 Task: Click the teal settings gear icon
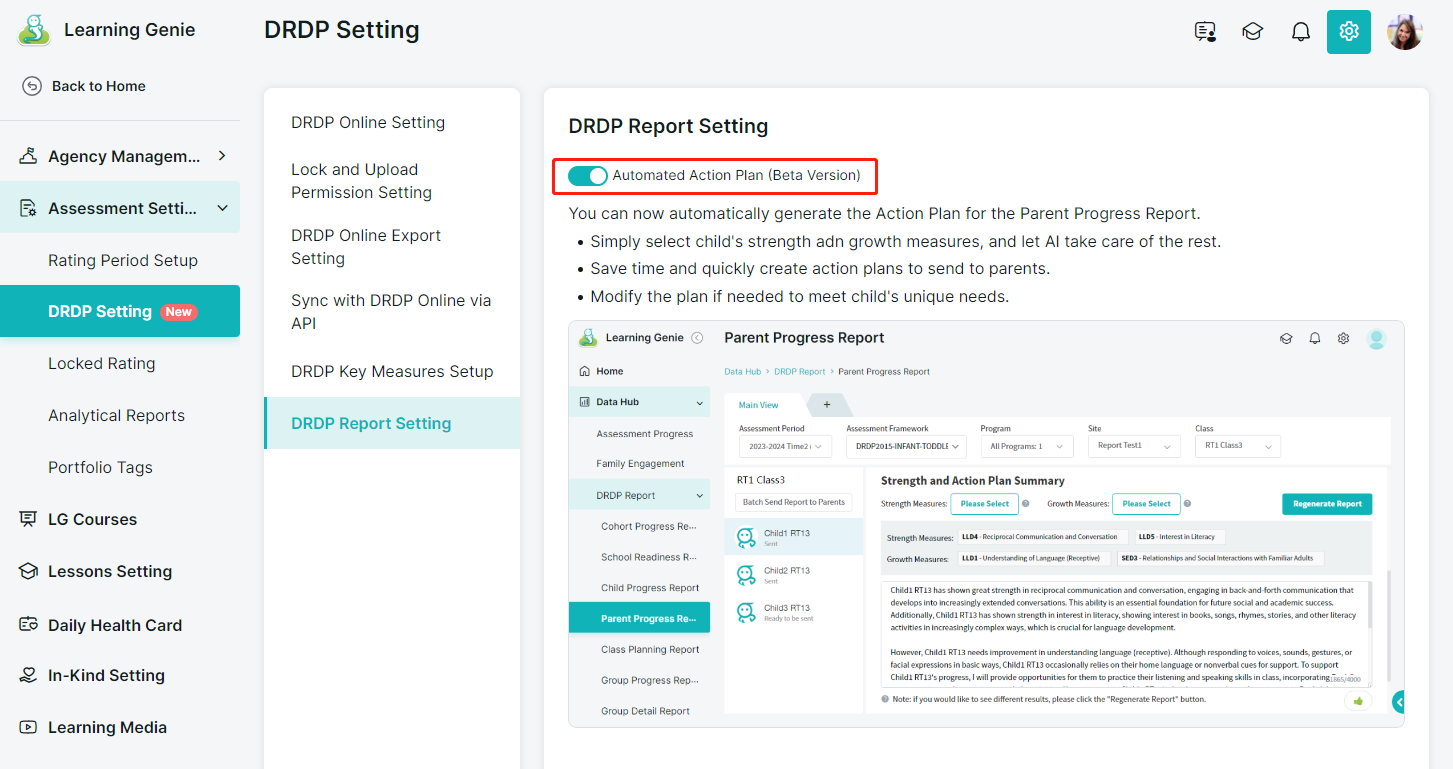[x=1348, y=32]
